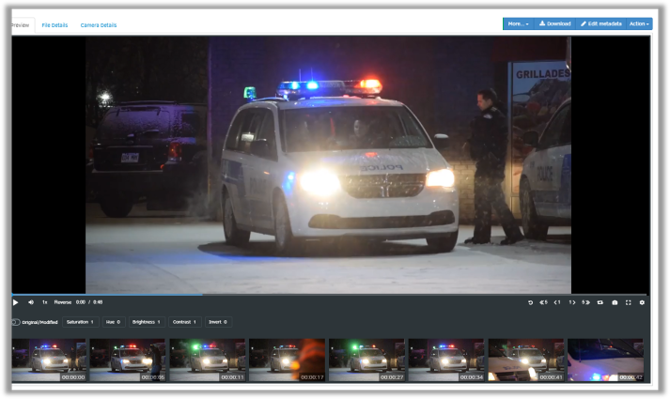Select thumbnail at 00:00:41

[x=526, y=360]
